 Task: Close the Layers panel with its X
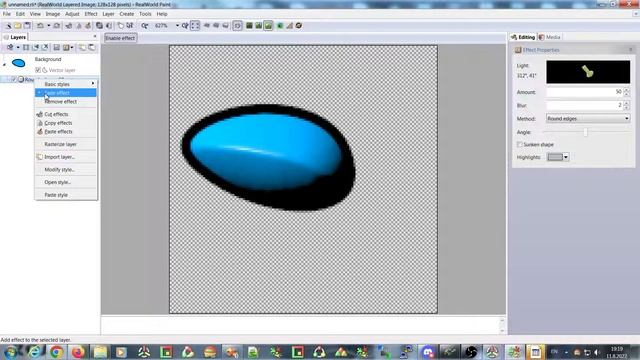95,37
